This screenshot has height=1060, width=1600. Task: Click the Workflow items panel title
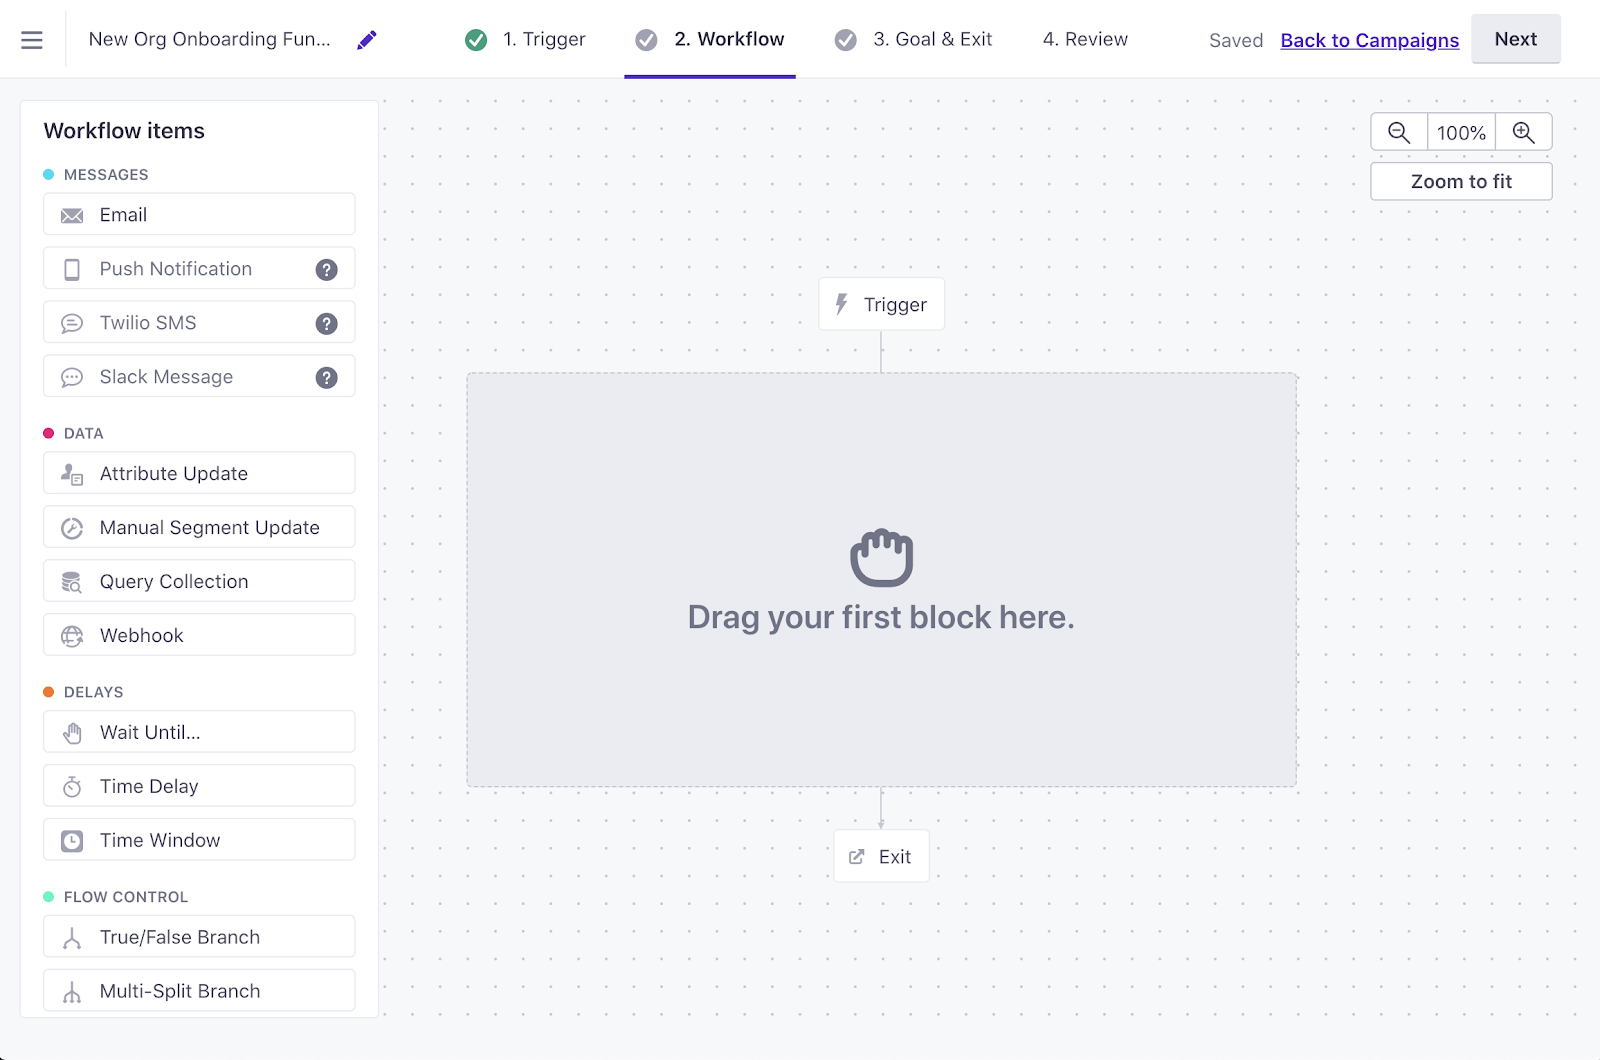(124, 131)
